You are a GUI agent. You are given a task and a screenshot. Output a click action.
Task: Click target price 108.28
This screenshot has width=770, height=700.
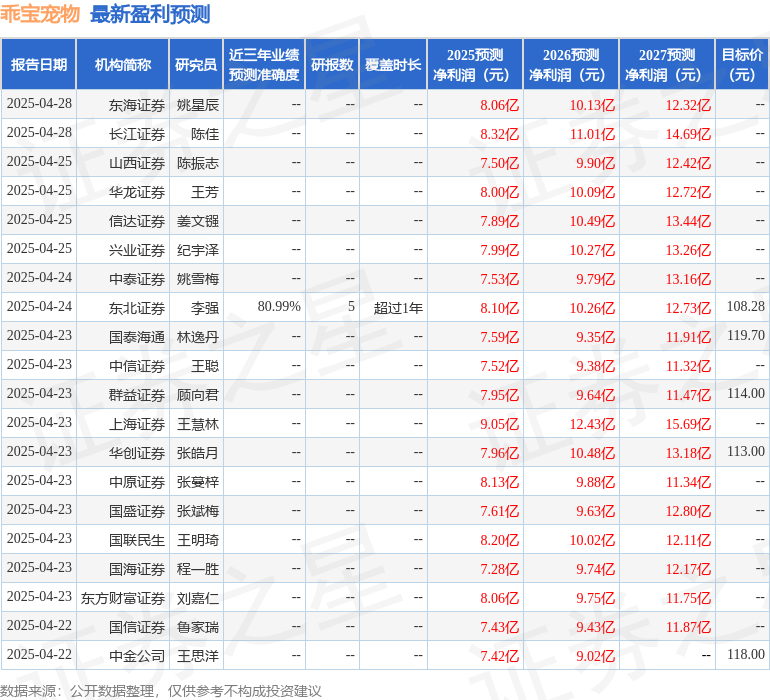point(745,306)
